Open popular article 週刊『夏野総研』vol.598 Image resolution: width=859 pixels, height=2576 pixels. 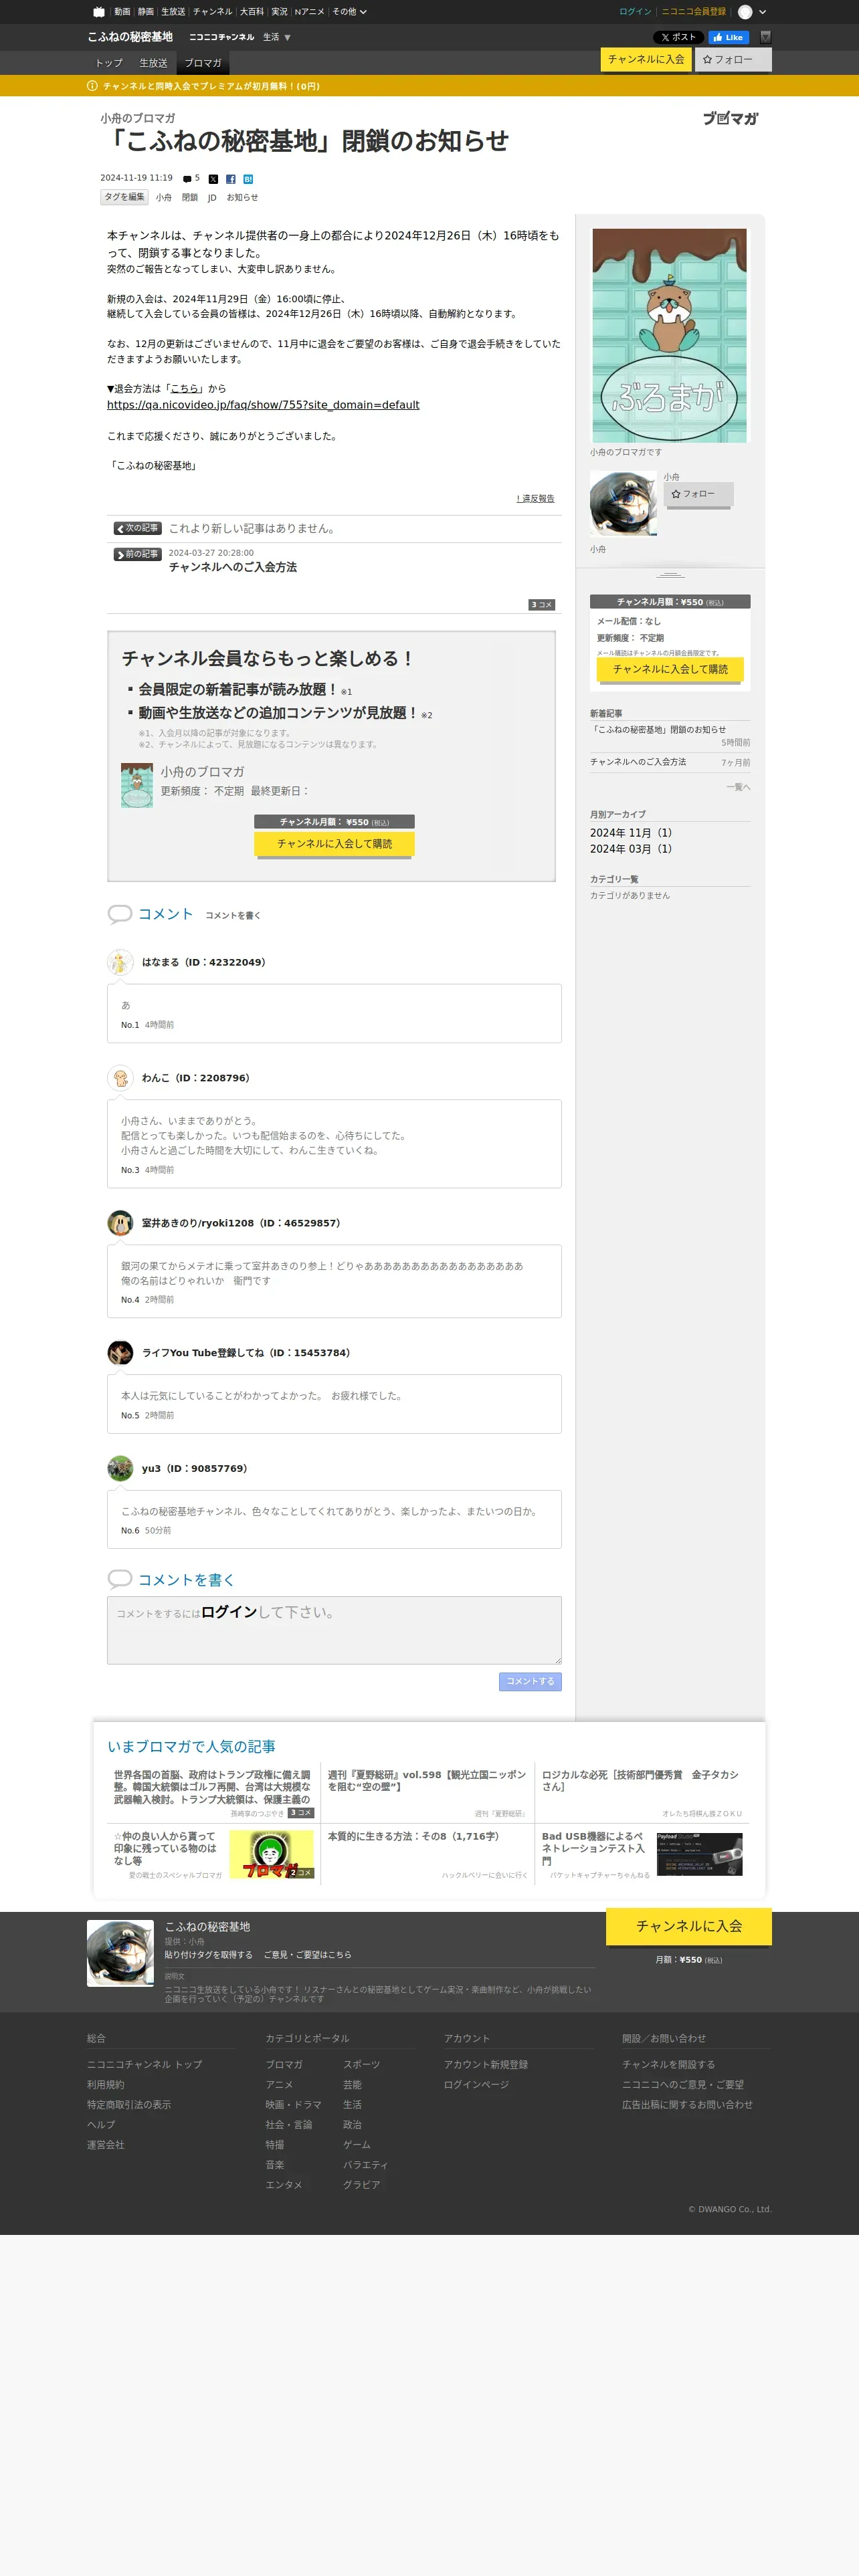coord(427,1781)
